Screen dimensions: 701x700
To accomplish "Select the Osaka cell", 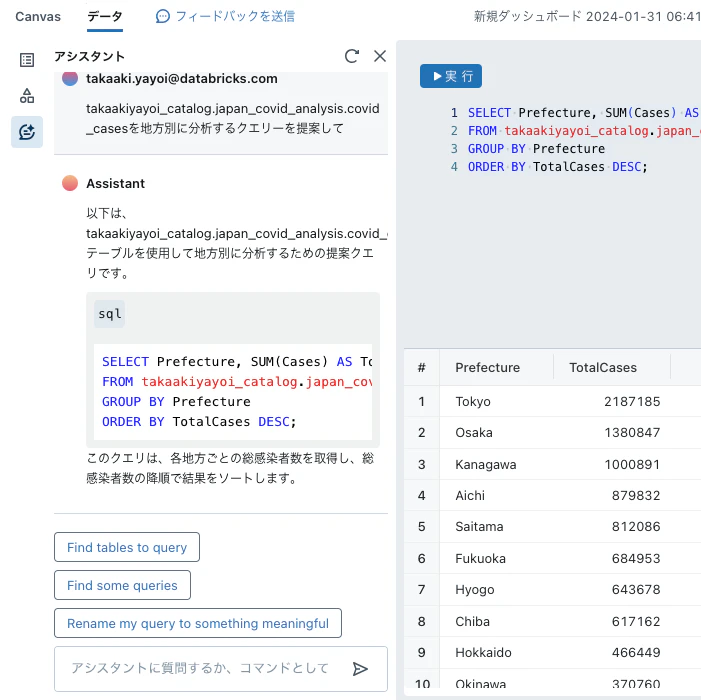I will (474, 433).
